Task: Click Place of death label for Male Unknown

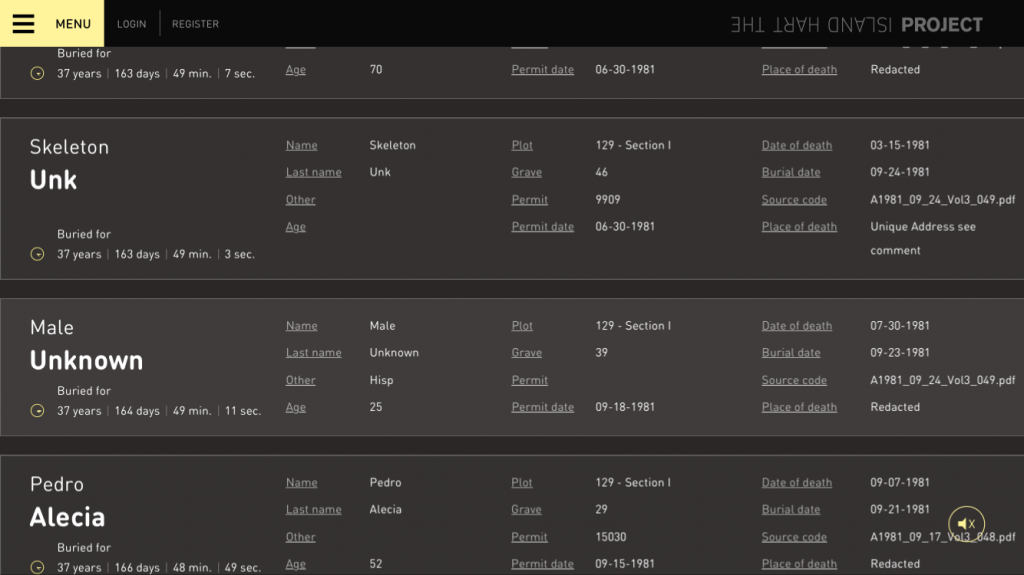Action: pos(799,408)
